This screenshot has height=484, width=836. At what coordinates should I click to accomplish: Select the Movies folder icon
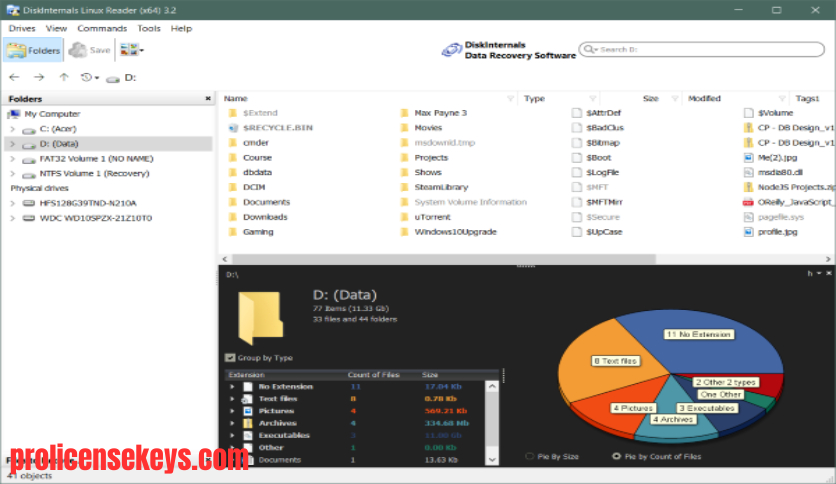click(x=404, y=128)
